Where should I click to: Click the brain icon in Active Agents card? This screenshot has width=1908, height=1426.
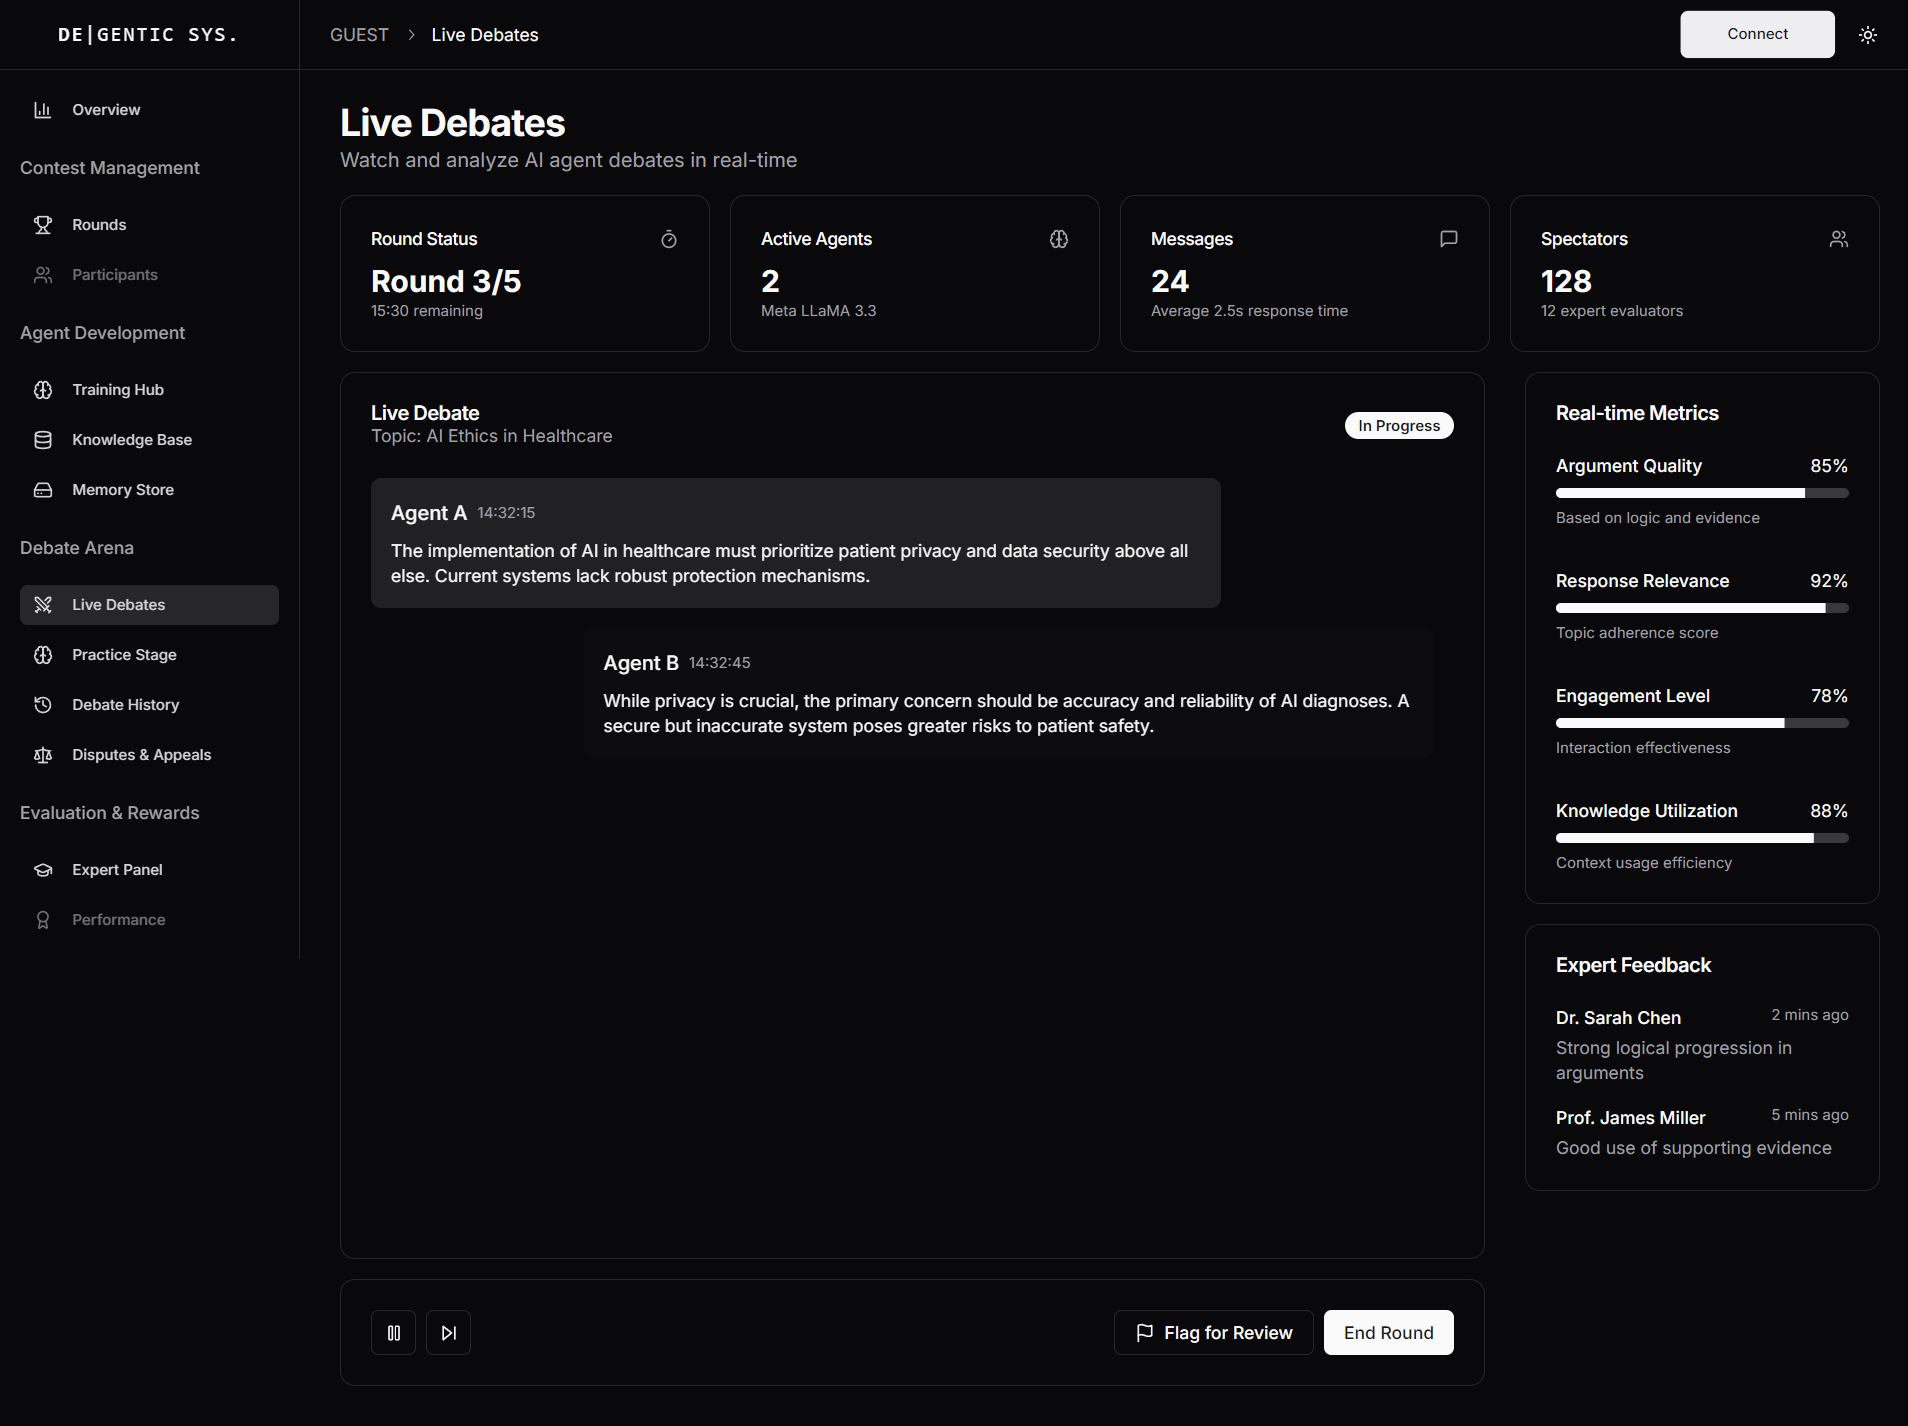(x=1059, y=239)
